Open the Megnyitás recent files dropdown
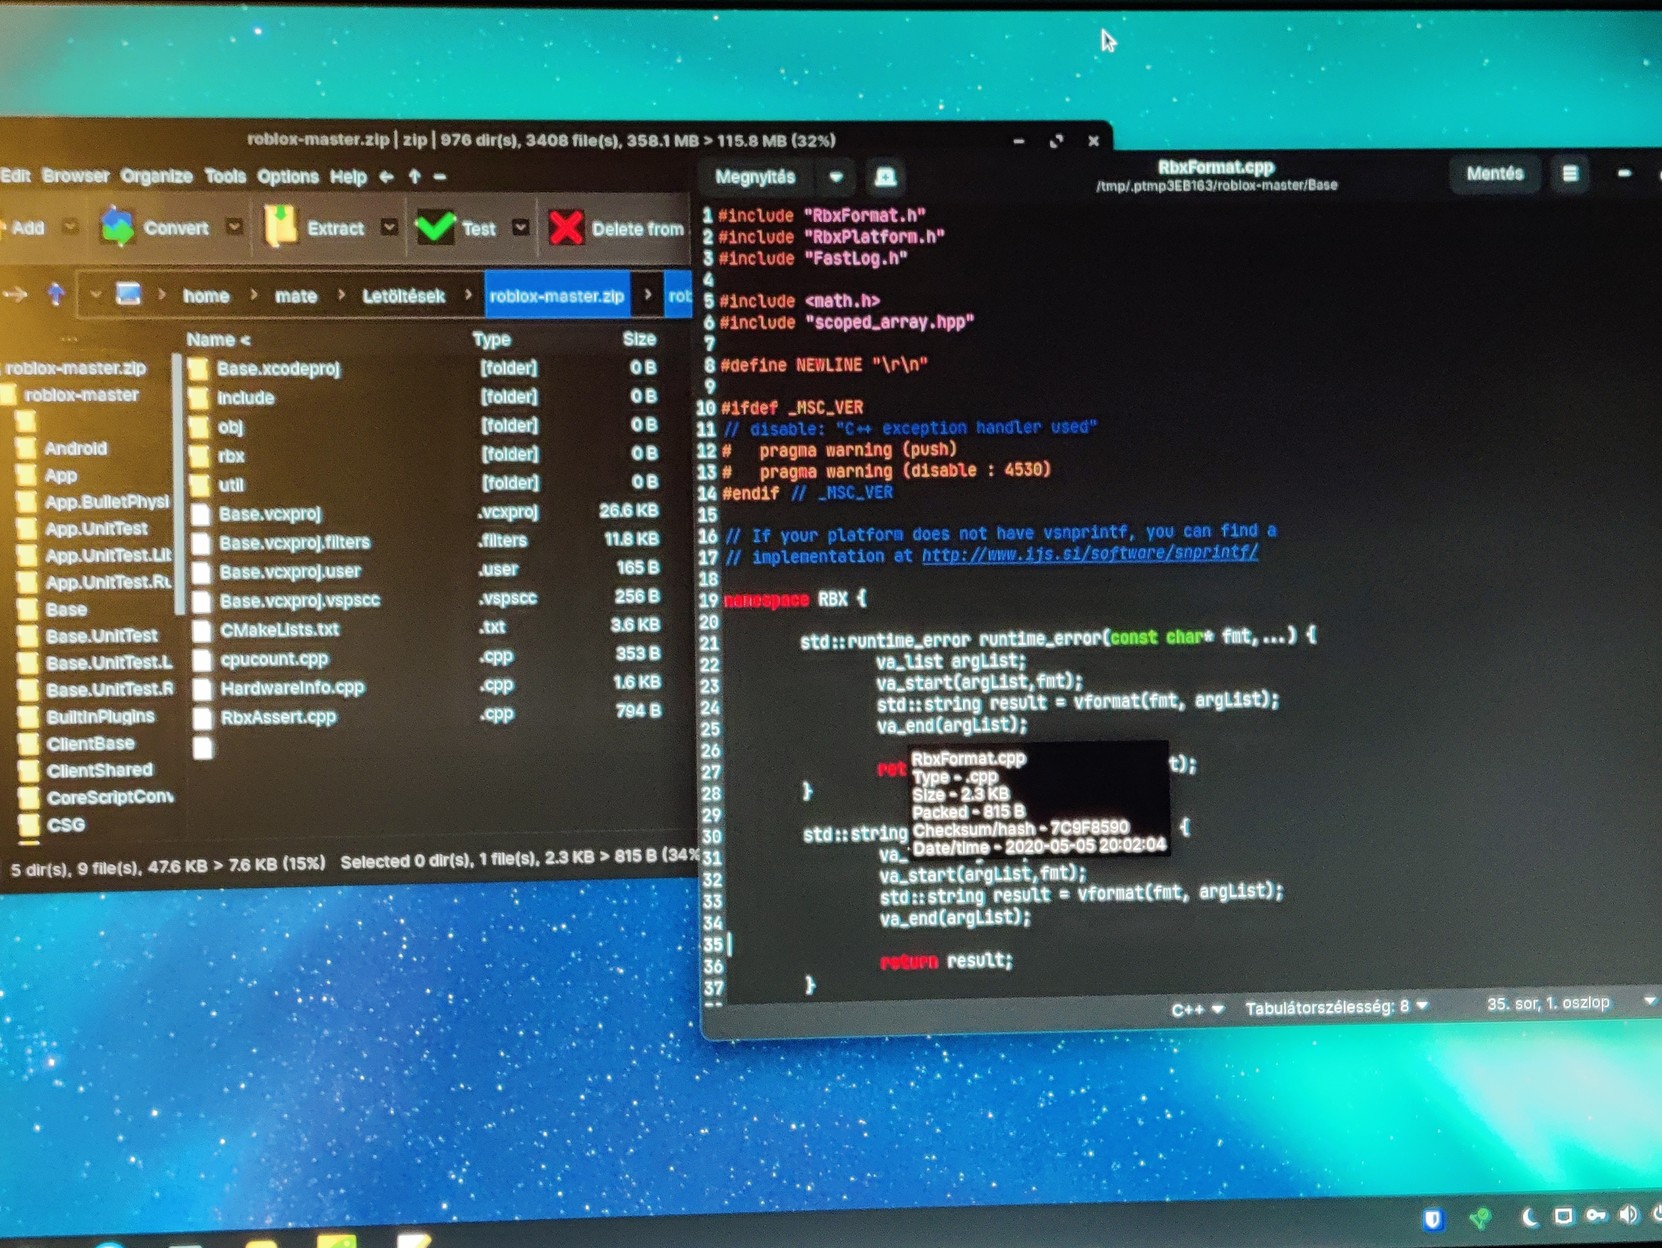Viewport: 1662px width, 1248px height. coord(836,177)
